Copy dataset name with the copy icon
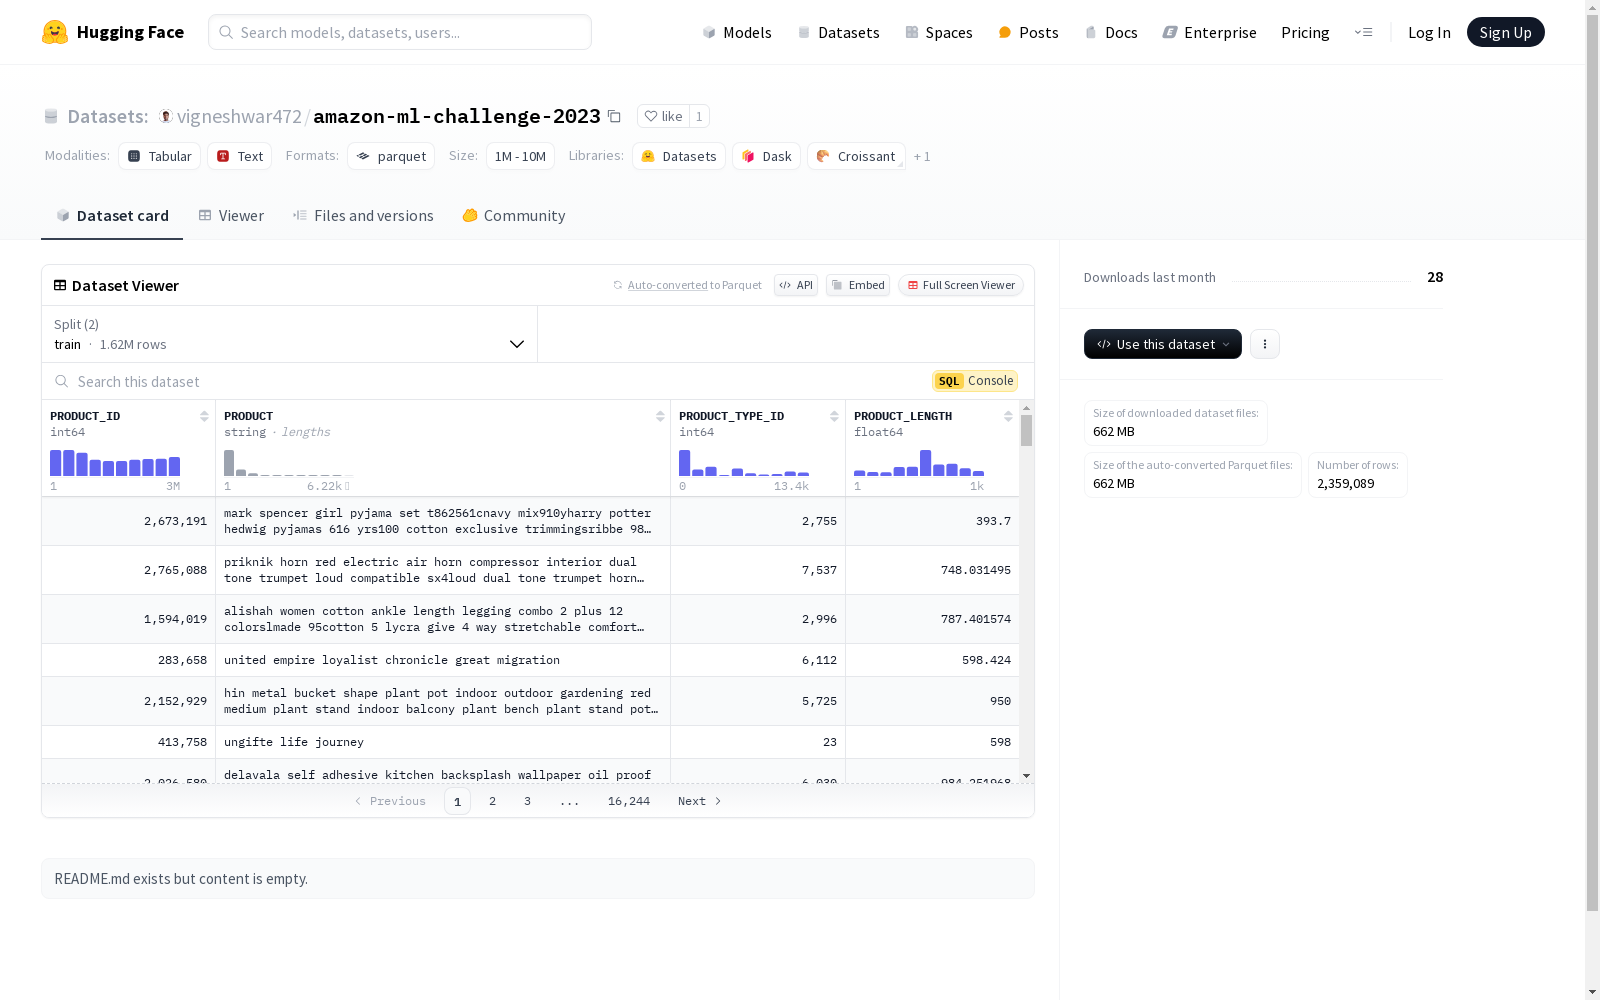Image resolution: width=1600 pixels, height=1000 pixels. [x=614, y=117]
